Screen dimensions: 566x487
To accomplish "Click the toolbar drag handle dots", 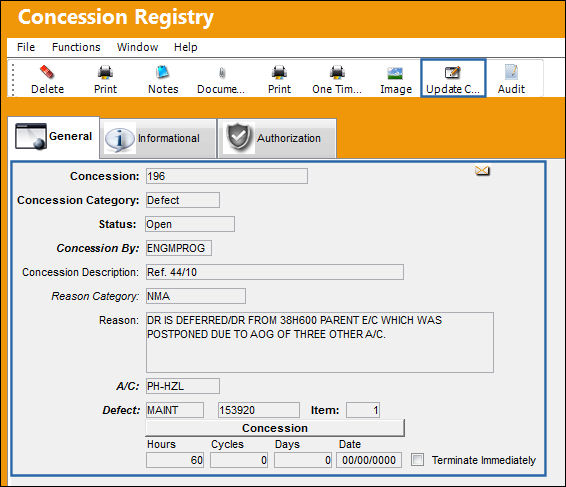I will 13,79.
